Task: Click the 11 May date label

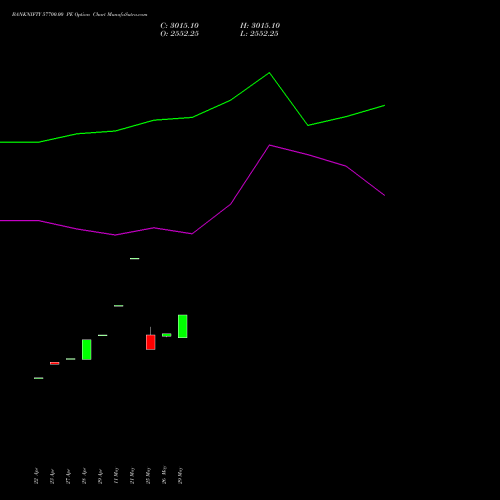Action: tap(116, 475)
